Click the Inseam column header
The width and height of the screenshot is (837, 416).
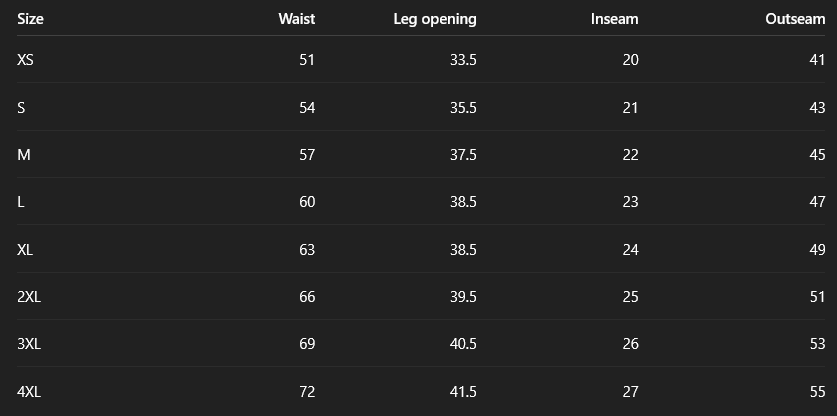615,19
